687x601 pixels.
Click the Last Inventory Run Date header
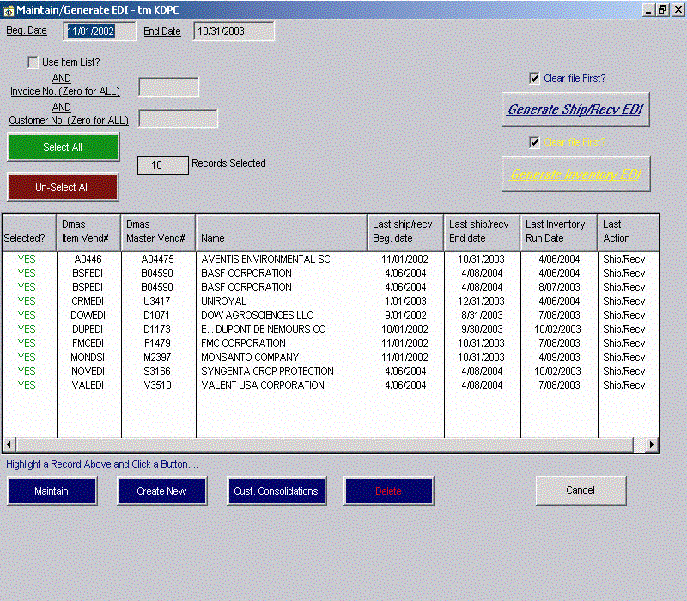click(559, 233)
